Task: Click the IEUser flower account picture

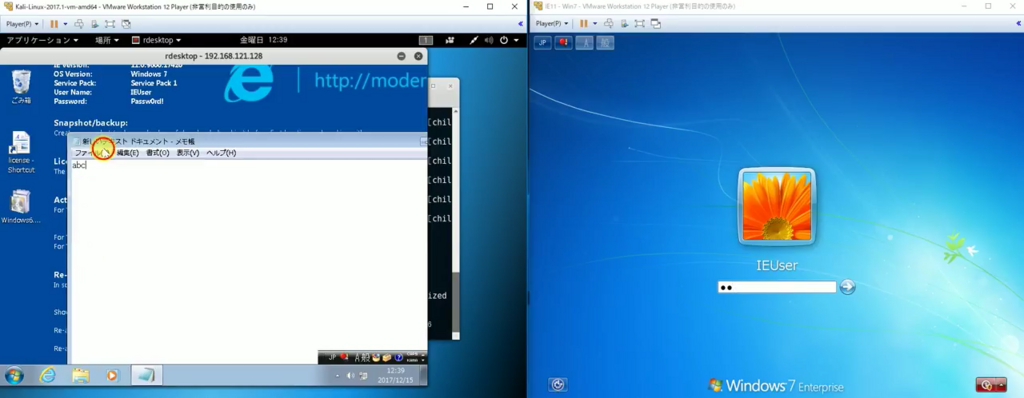Action: (x=776, y=207)
